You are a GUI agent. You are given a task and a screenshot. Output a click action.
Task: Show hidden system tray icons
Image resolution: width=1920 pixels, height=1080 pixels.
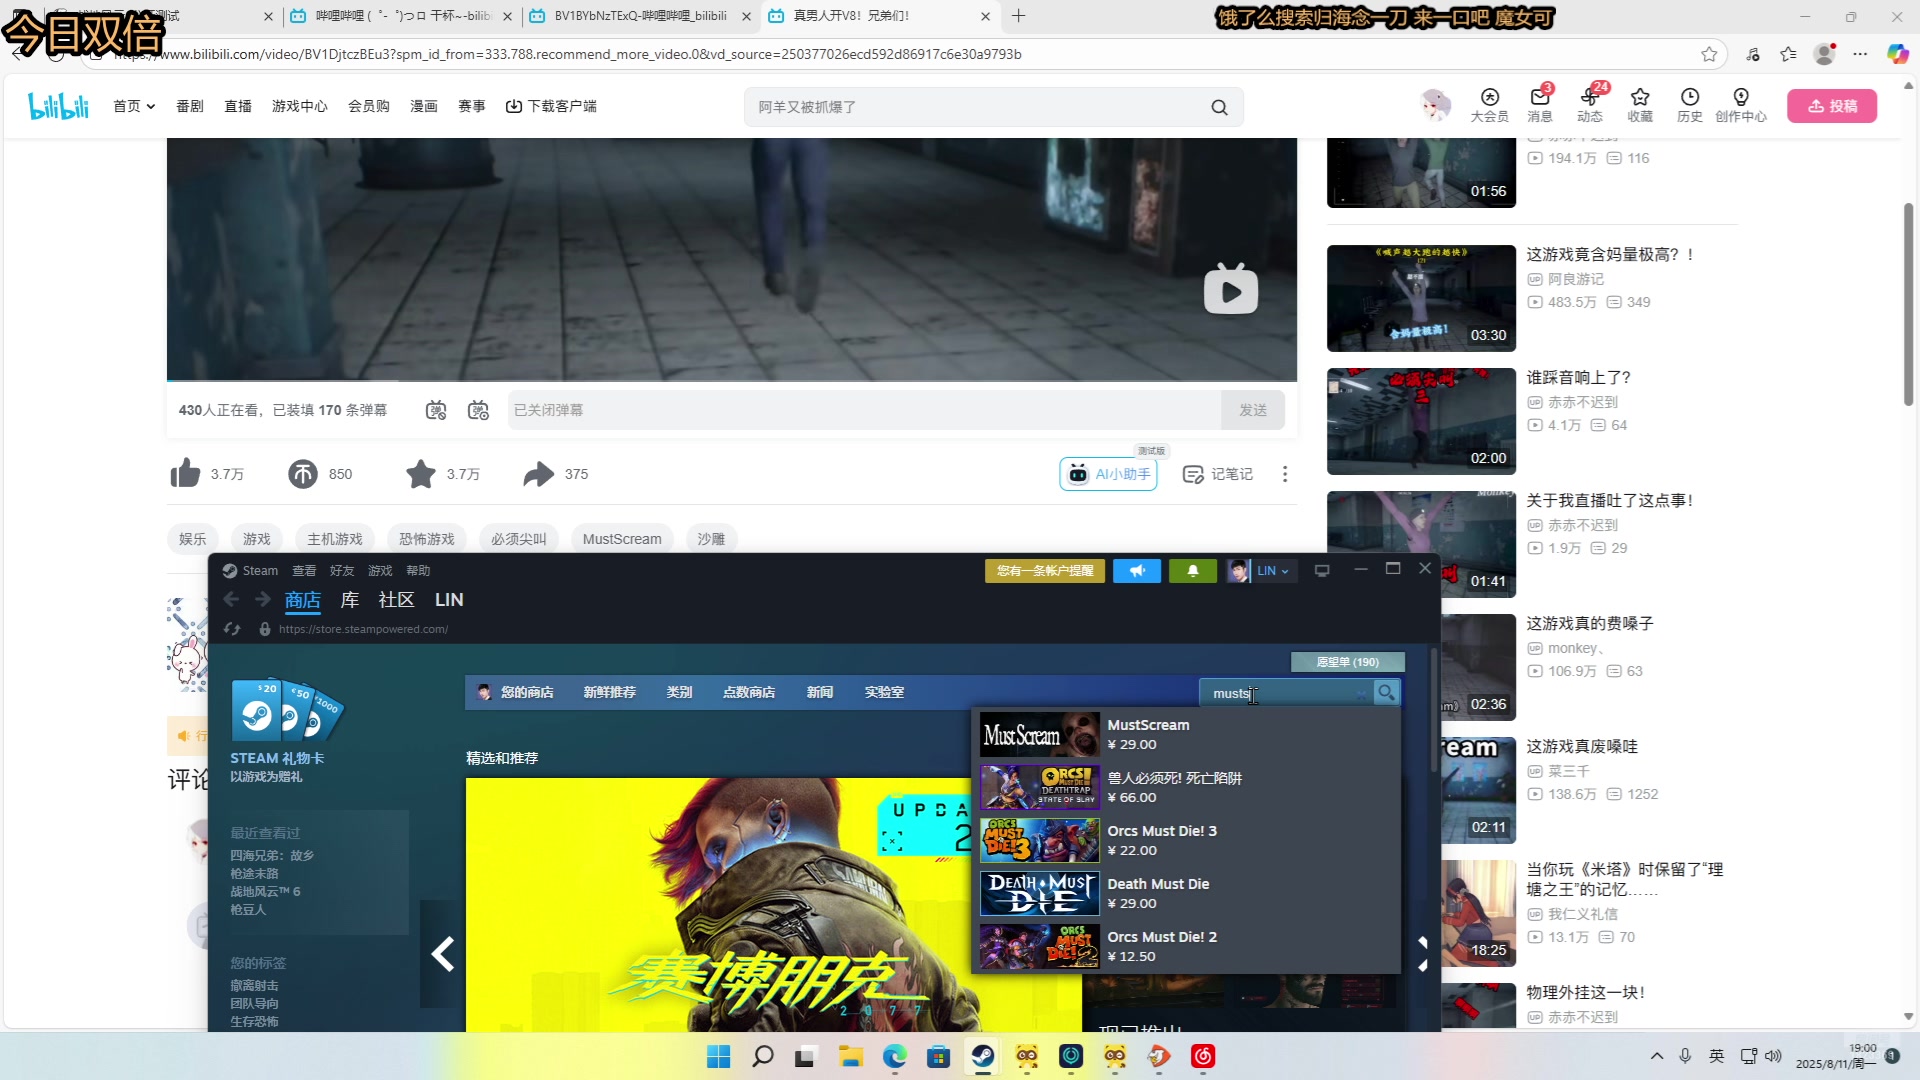tap(1657, 1056)
